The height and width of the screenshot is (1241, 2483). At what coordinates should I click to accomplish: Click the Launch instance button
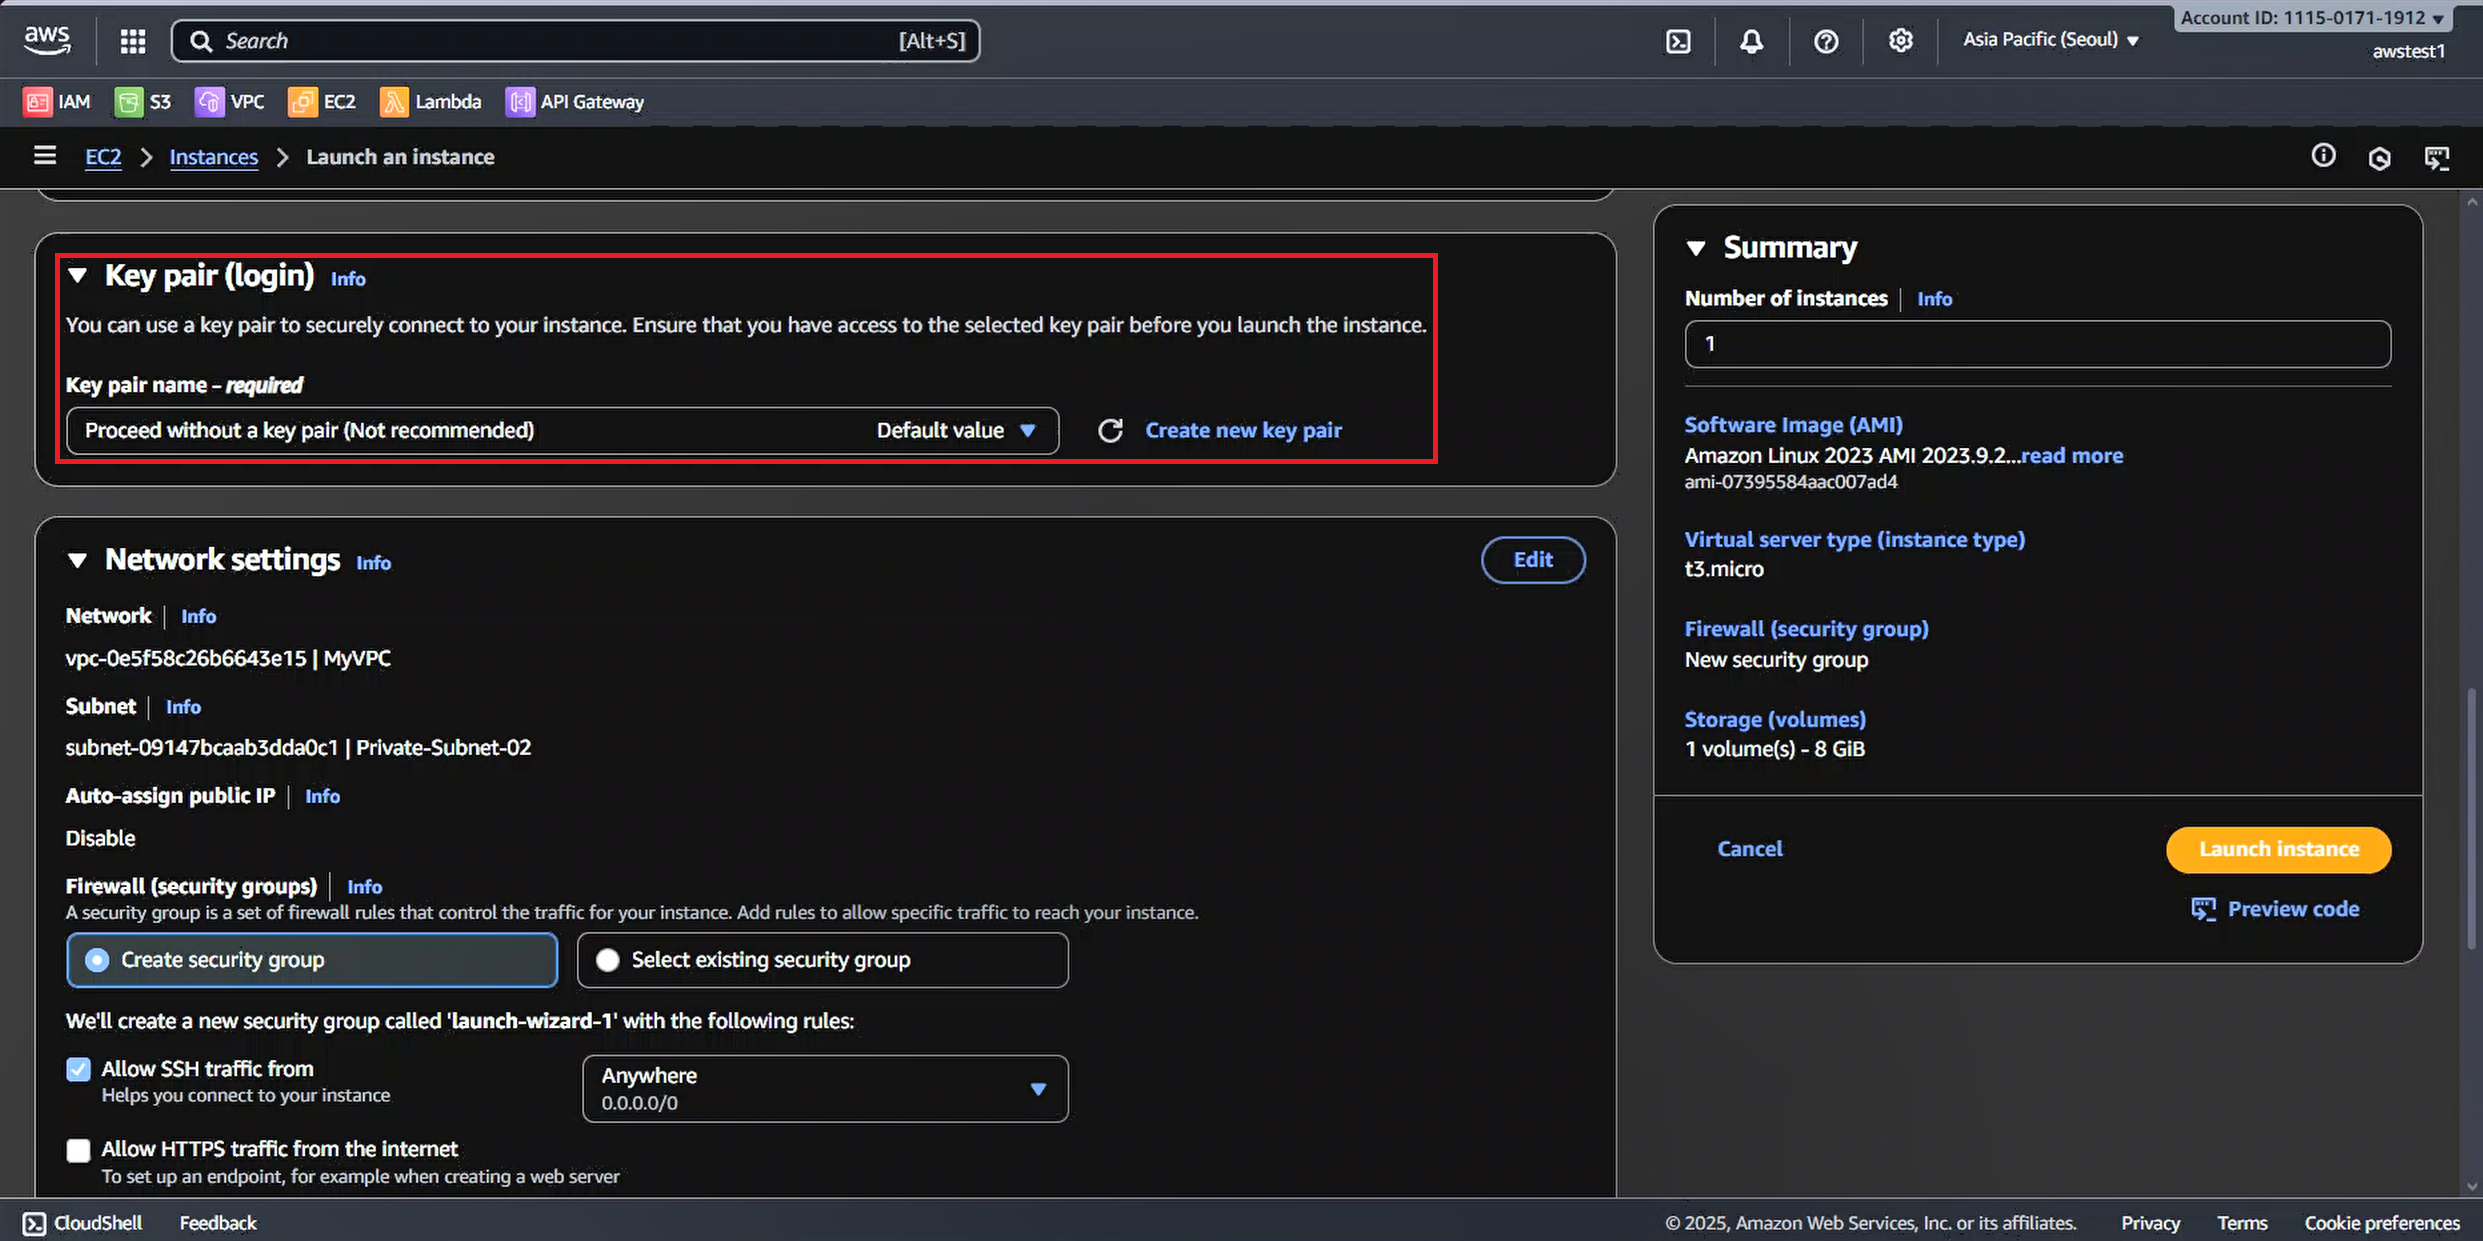(x=2278, y=849)
